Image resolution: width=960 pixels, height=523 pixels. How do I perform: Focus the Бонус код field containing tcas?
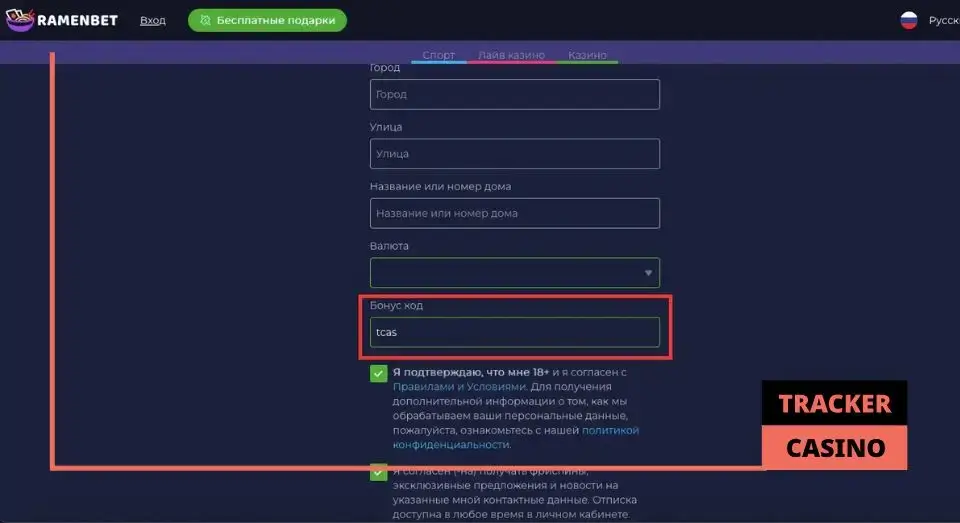514,332
